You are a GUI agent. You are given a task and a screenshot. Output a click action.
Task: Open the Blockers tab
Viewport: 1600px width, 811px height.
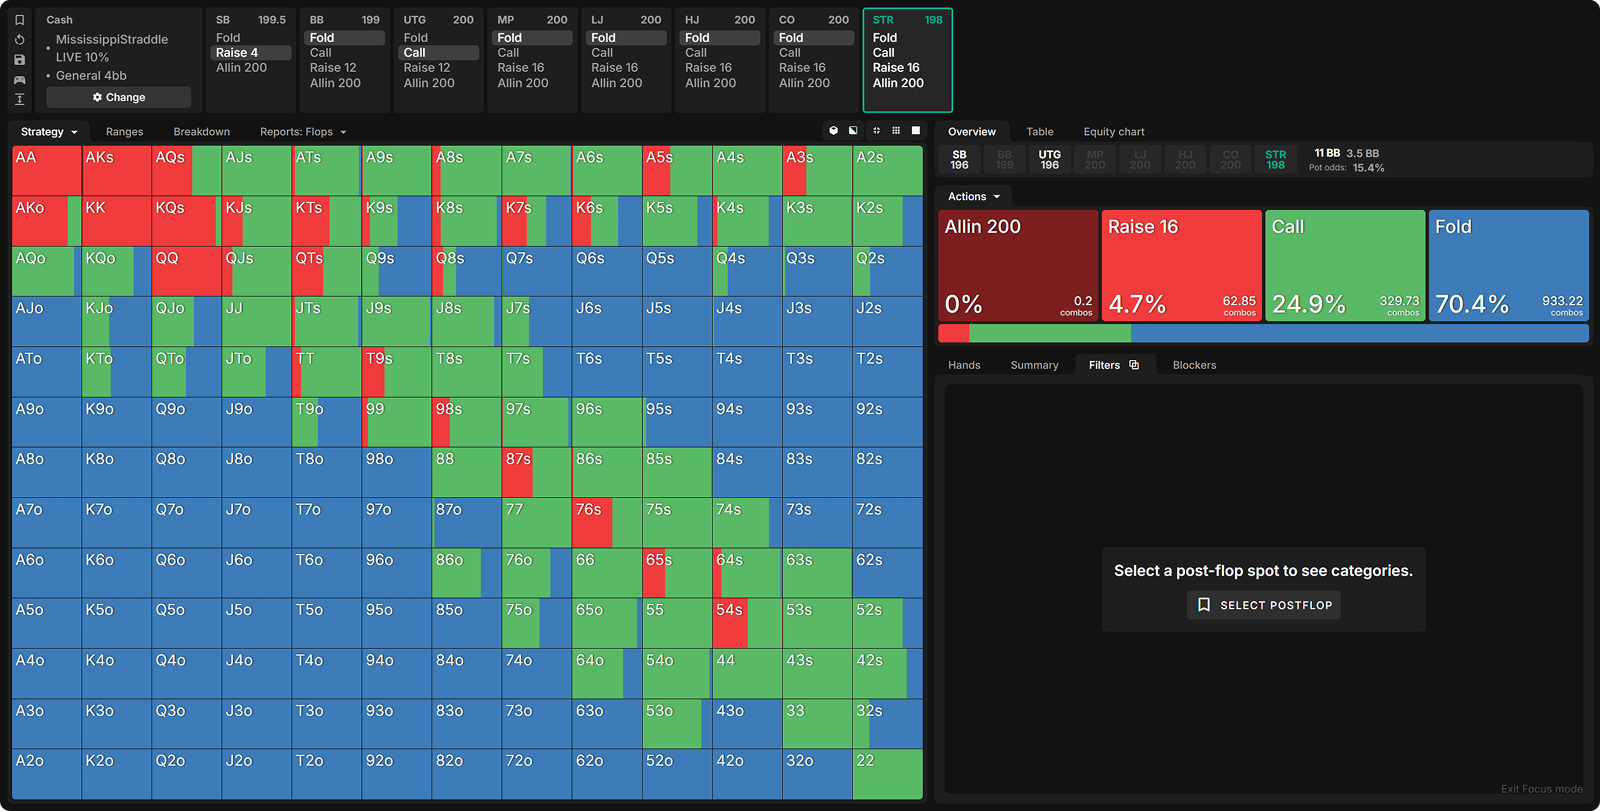click(1194, 365)
